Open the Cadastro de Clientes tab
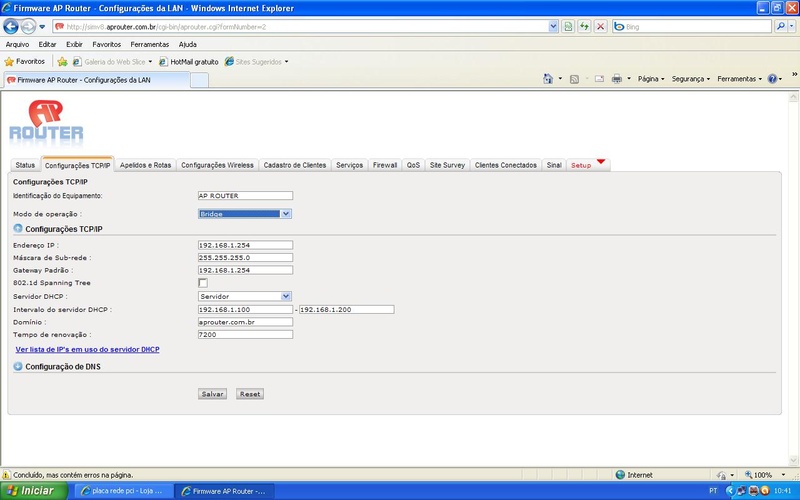Viewport: 800px width, 500px height. [x=295, y=165]
